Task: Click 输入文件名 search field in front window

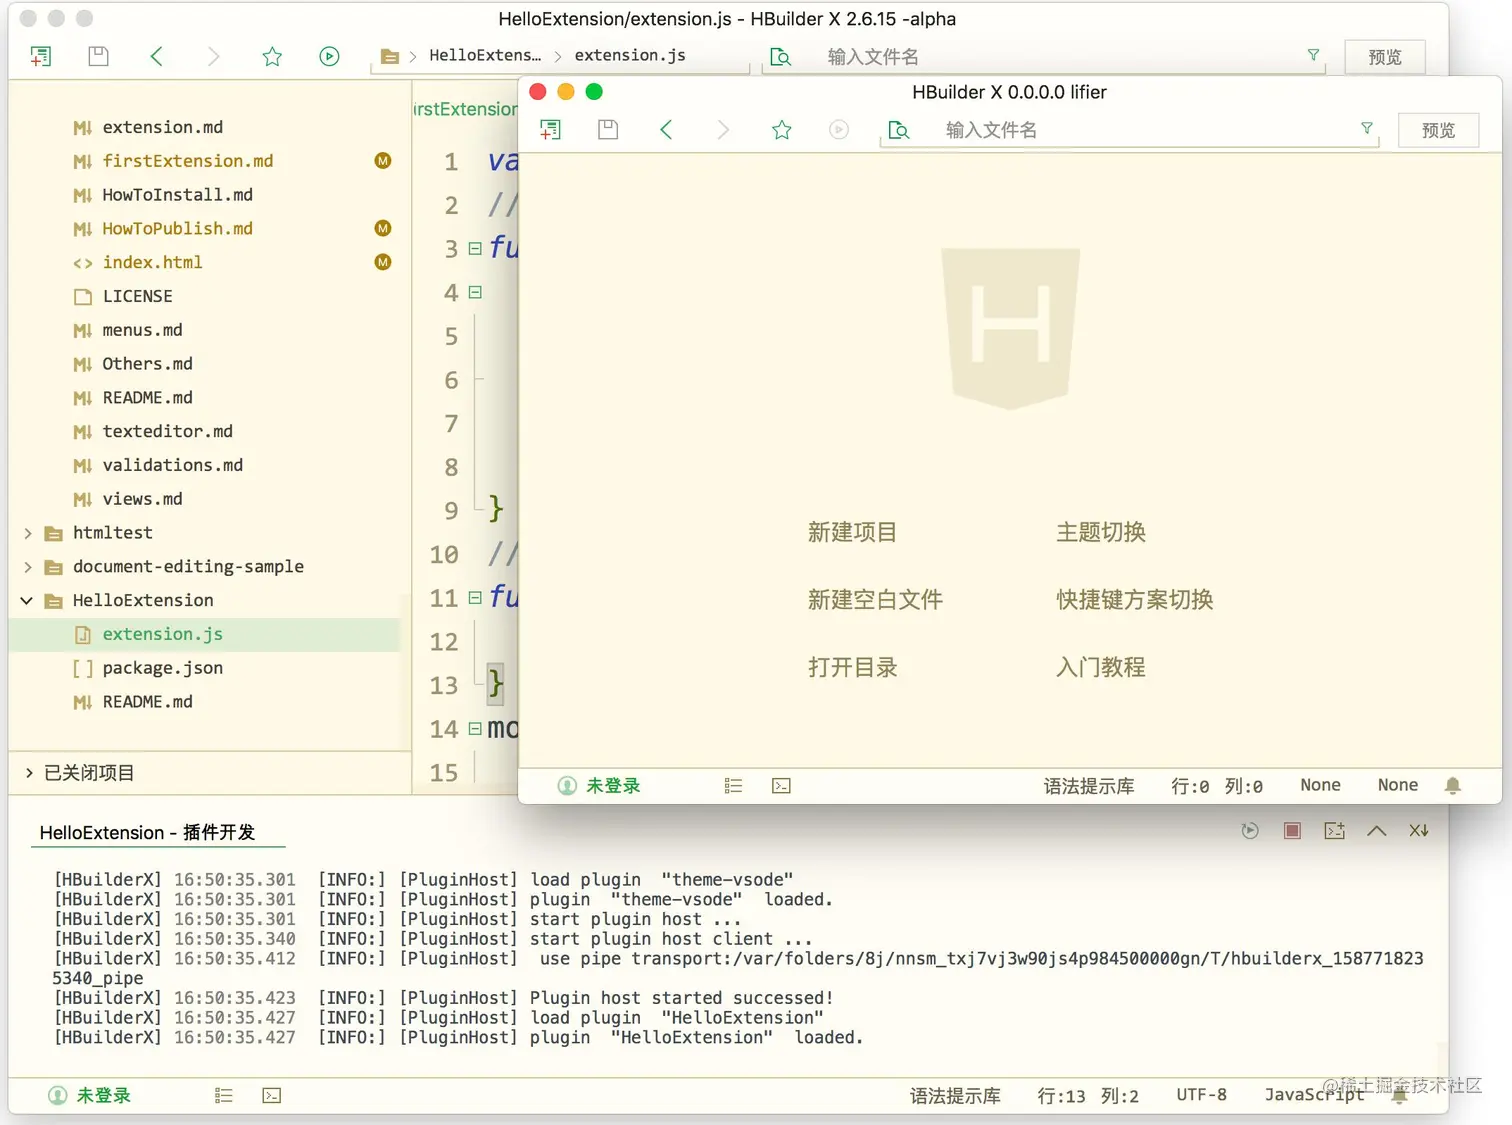Action: pos(1130,130)
